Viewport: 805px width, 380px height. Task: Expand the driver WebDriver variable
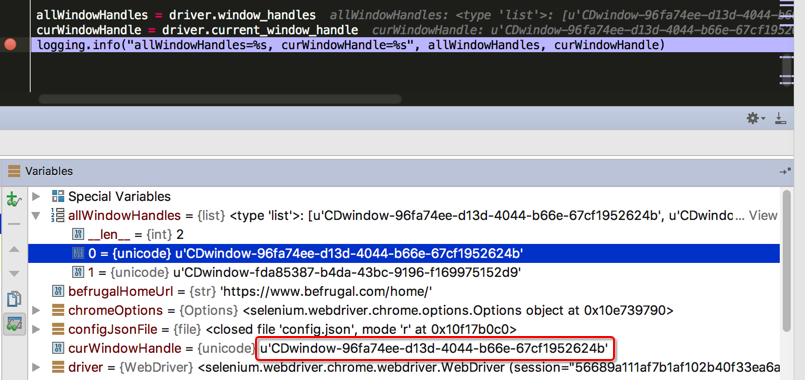point(35,367)
